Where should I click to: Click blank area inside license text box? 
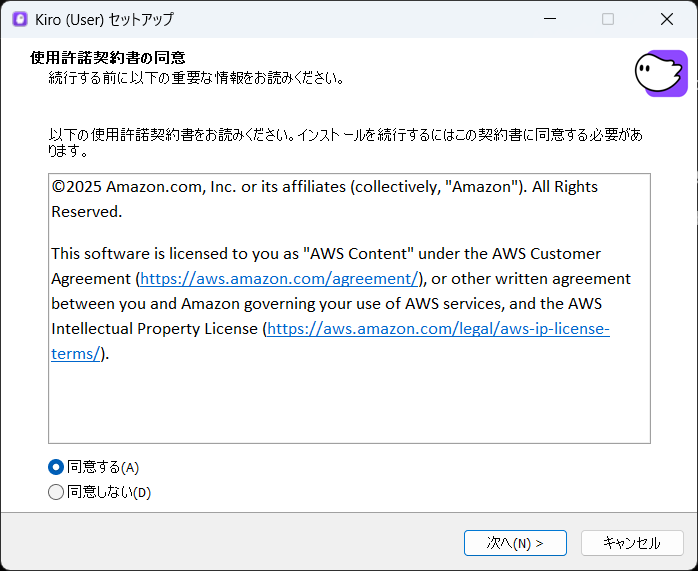[348, 400]
